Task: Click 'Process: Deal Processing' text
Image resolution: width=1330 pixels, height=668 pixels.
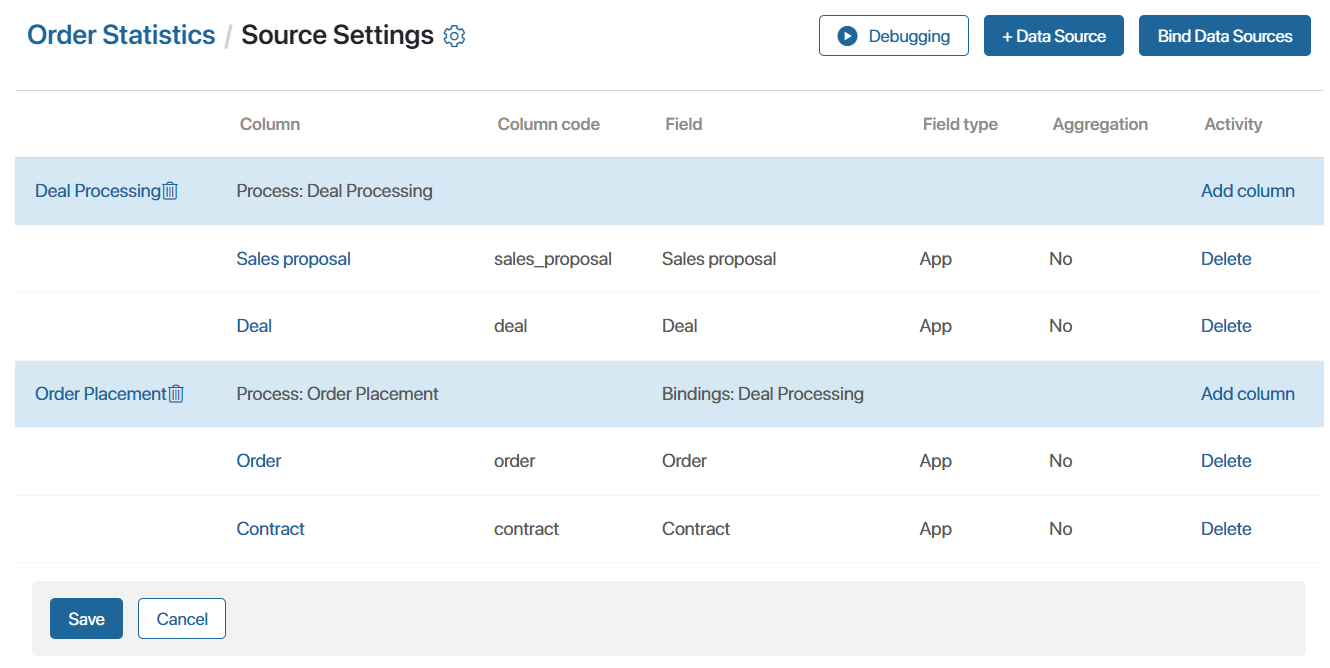Action: coord(335,191)
